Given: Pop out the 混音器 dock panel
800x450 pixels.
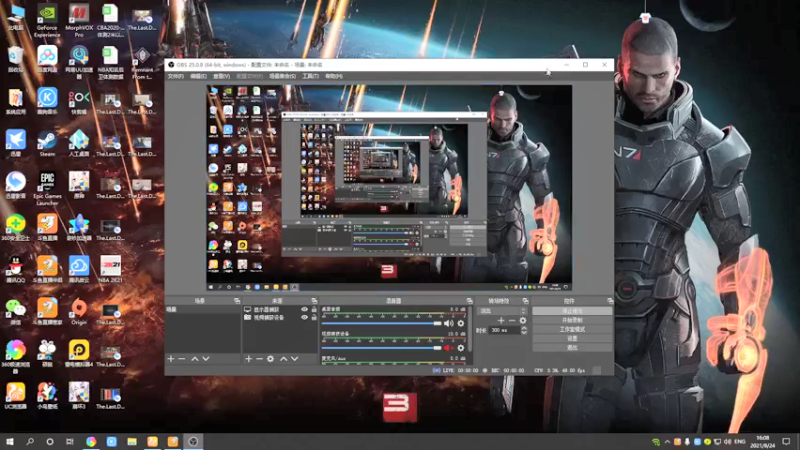Looking at the screenshot, I should 469,301.
